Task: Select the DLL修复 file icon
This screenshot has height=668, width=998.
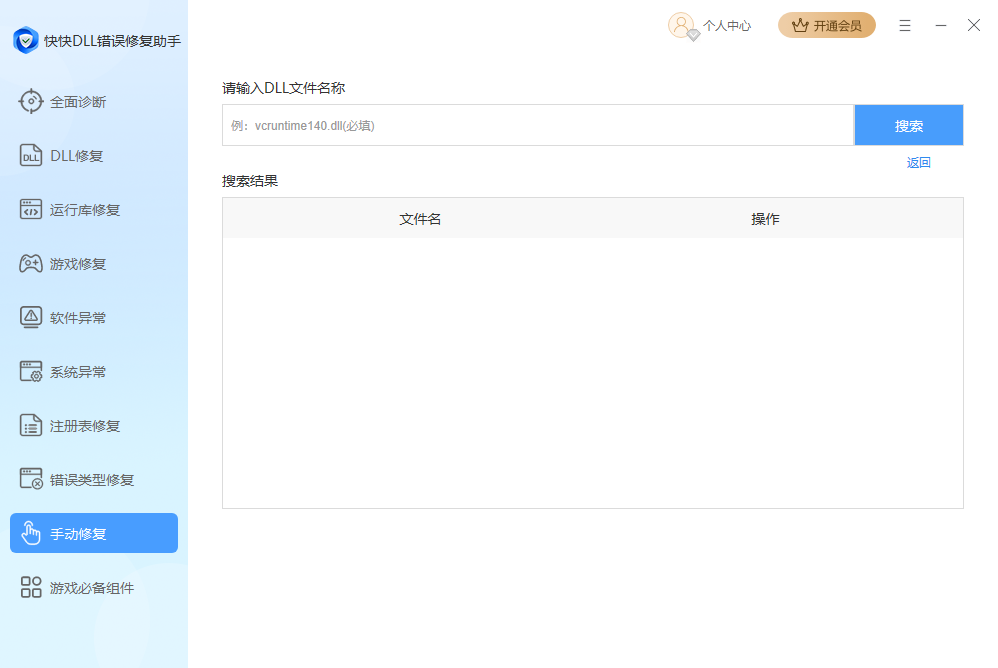Action: [x=31, y=155]
